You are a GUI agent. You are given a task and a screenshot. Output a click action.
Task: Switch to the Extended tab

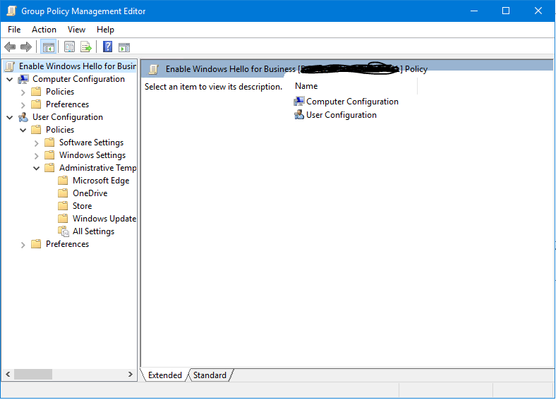tap(165, 375)
